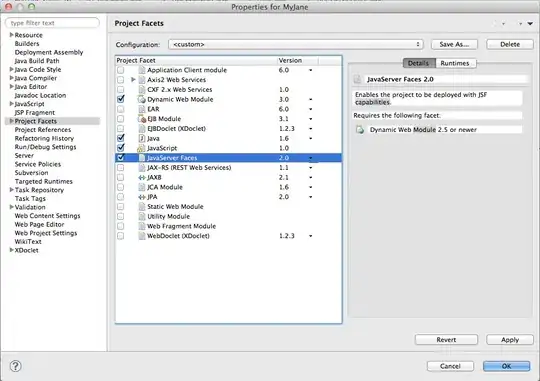Uncheck the JavaServer Faces checkbox
Screen dimensions: 540x381
pyautogui.click(x=120, y=157)
